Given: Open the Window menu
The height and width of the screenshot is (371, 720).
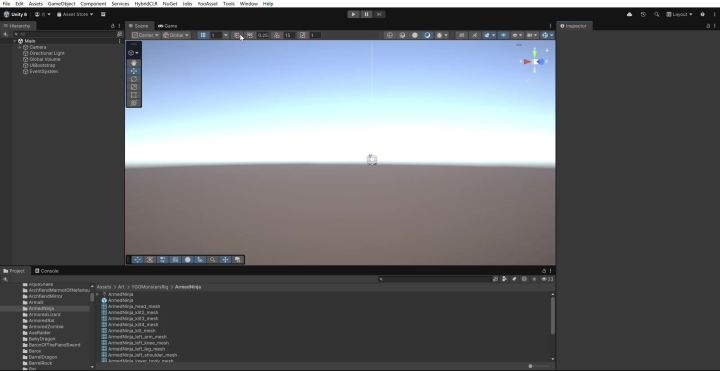Looking at the screenshot, I should pos(249,4).
